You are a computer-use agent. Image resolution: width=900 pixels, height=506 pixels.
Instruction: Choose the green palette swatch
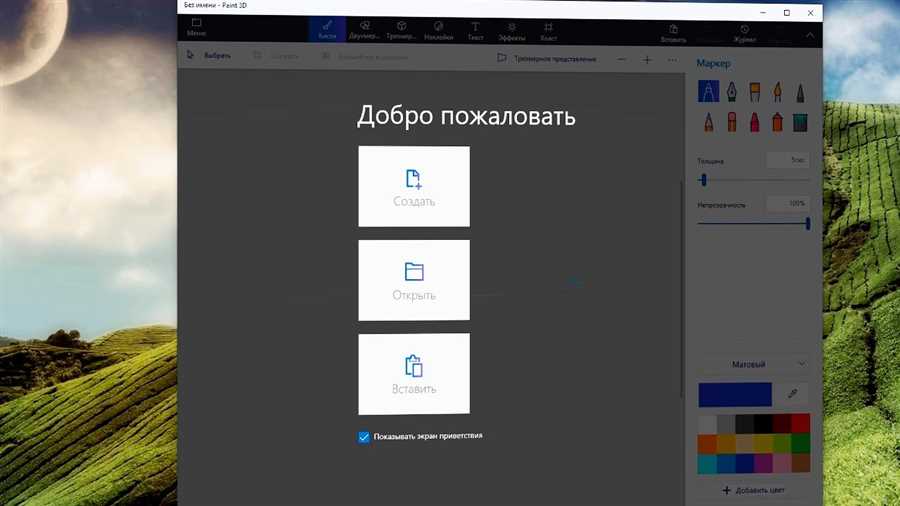[801, 443]
